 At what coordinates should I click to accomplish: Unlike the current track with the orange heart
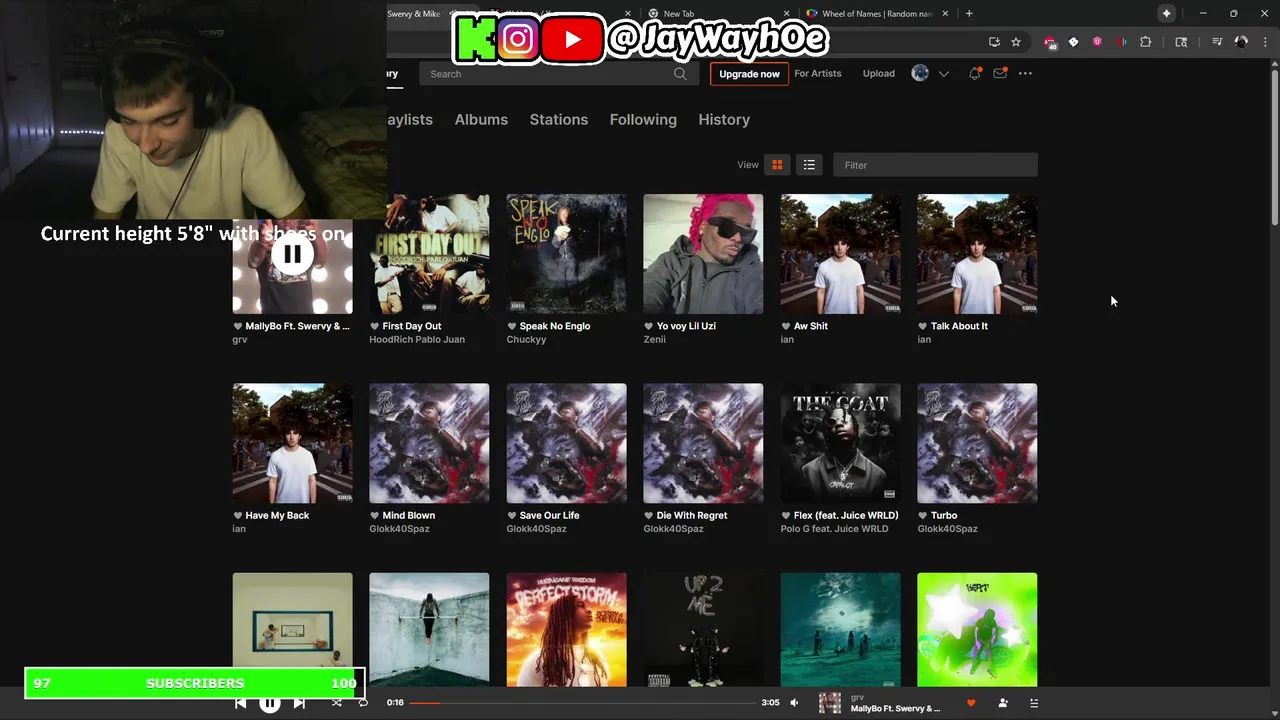[971, 703]
